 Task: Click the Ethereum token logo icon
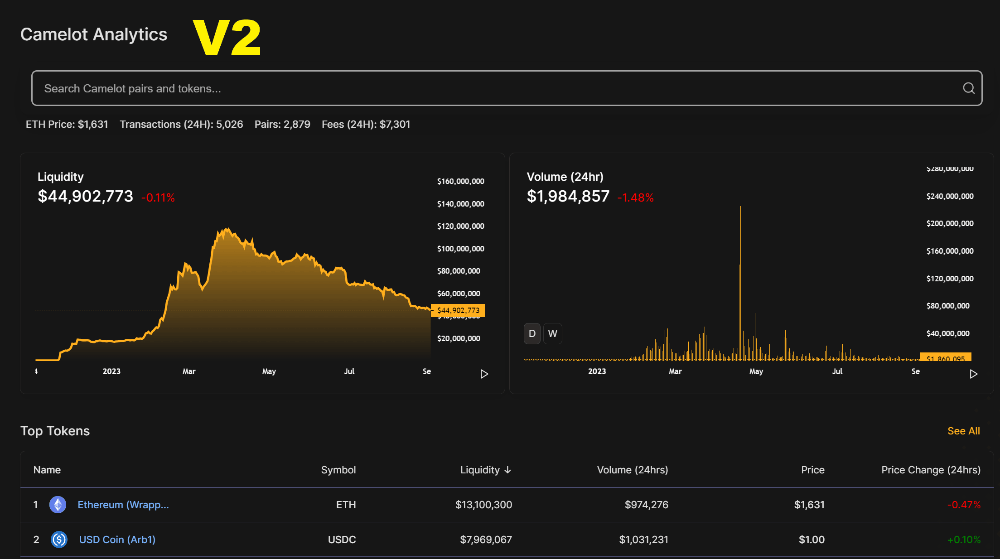pyautogui.click(x=58, y=505)
